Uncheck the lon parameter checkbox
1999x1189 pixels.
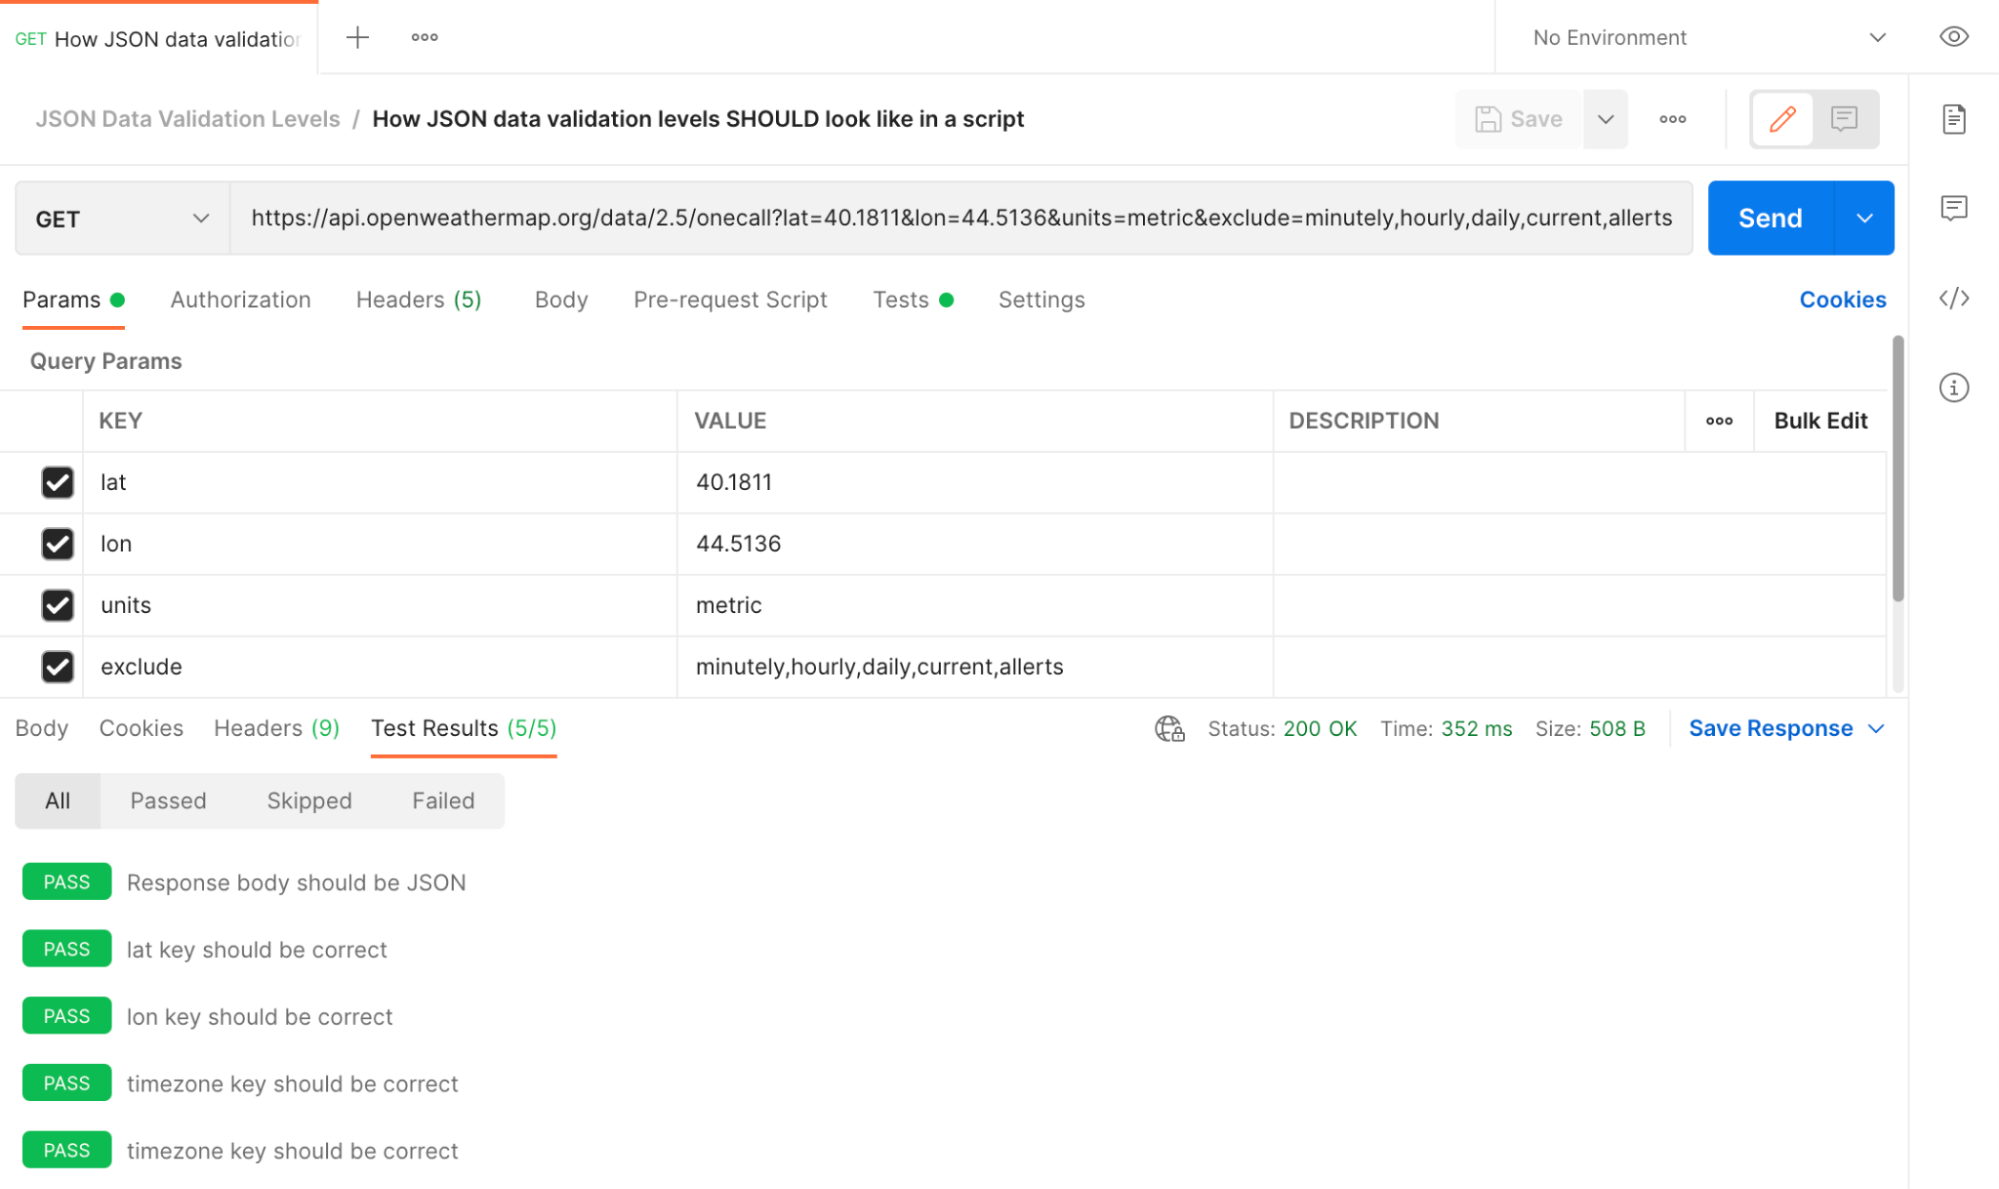57,543
